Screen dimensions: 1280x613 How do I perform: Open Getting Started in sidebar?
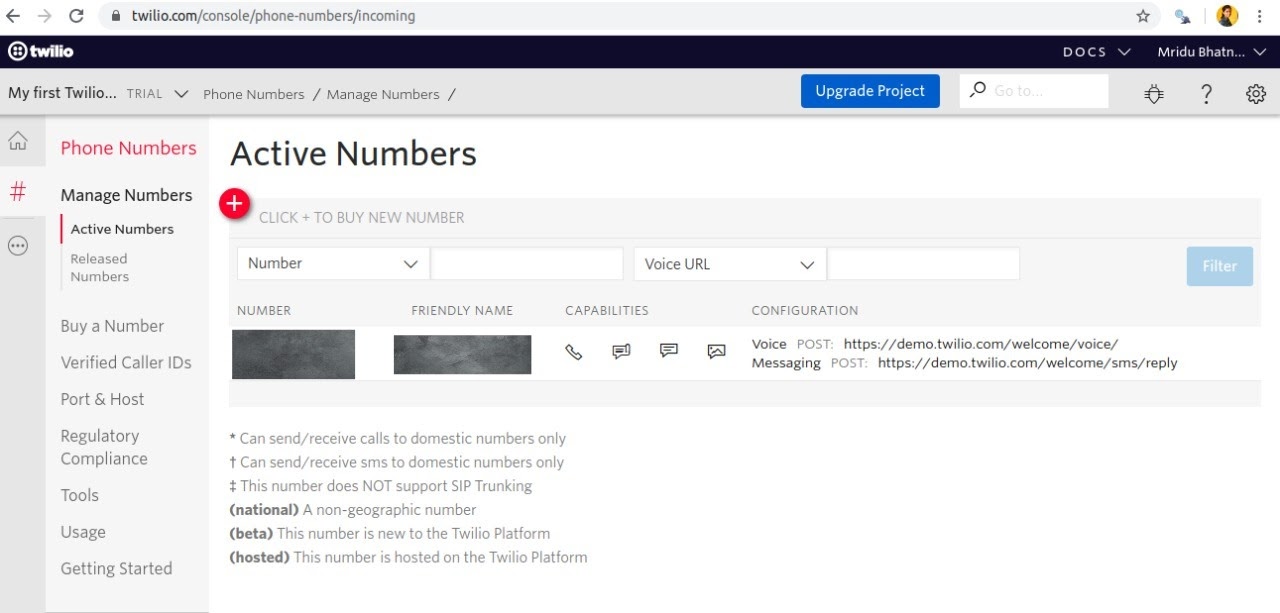coord(116,568)
